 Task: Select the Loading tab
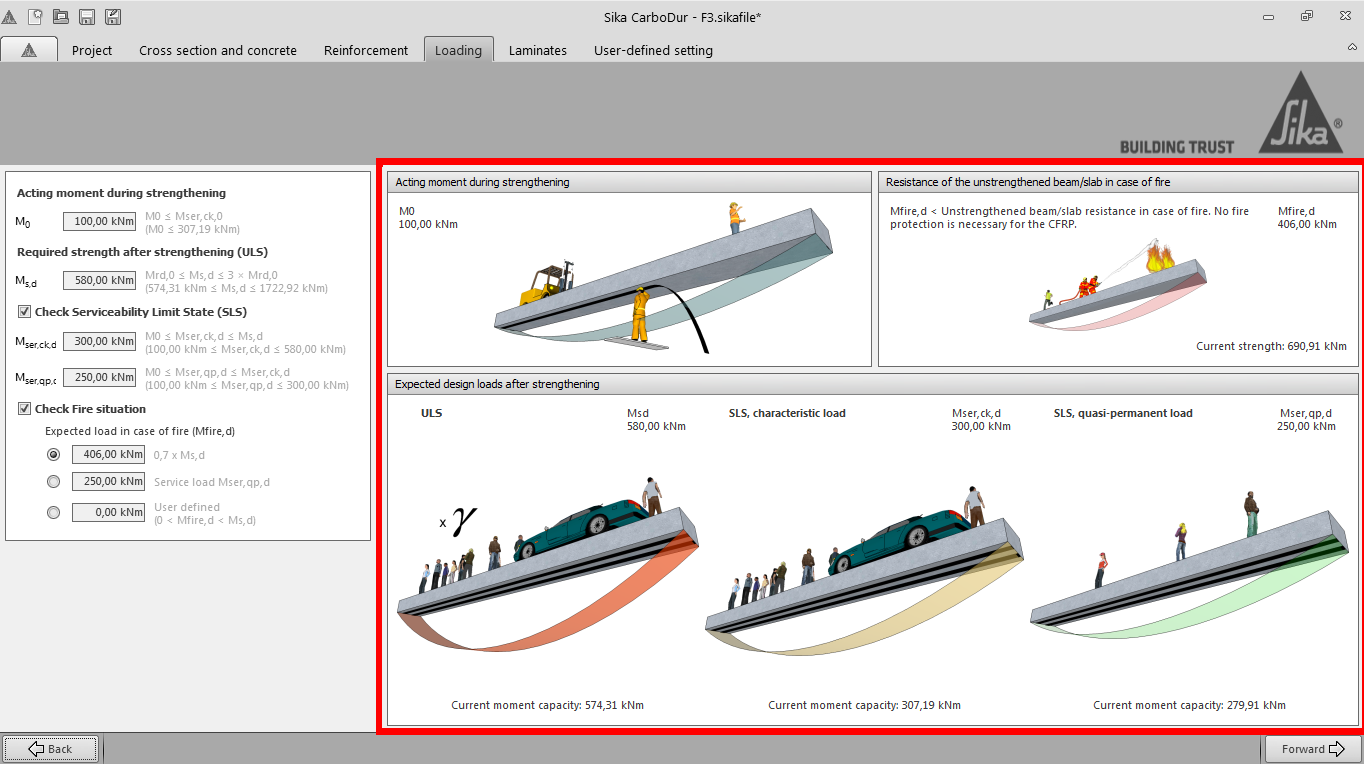point(458,50)
